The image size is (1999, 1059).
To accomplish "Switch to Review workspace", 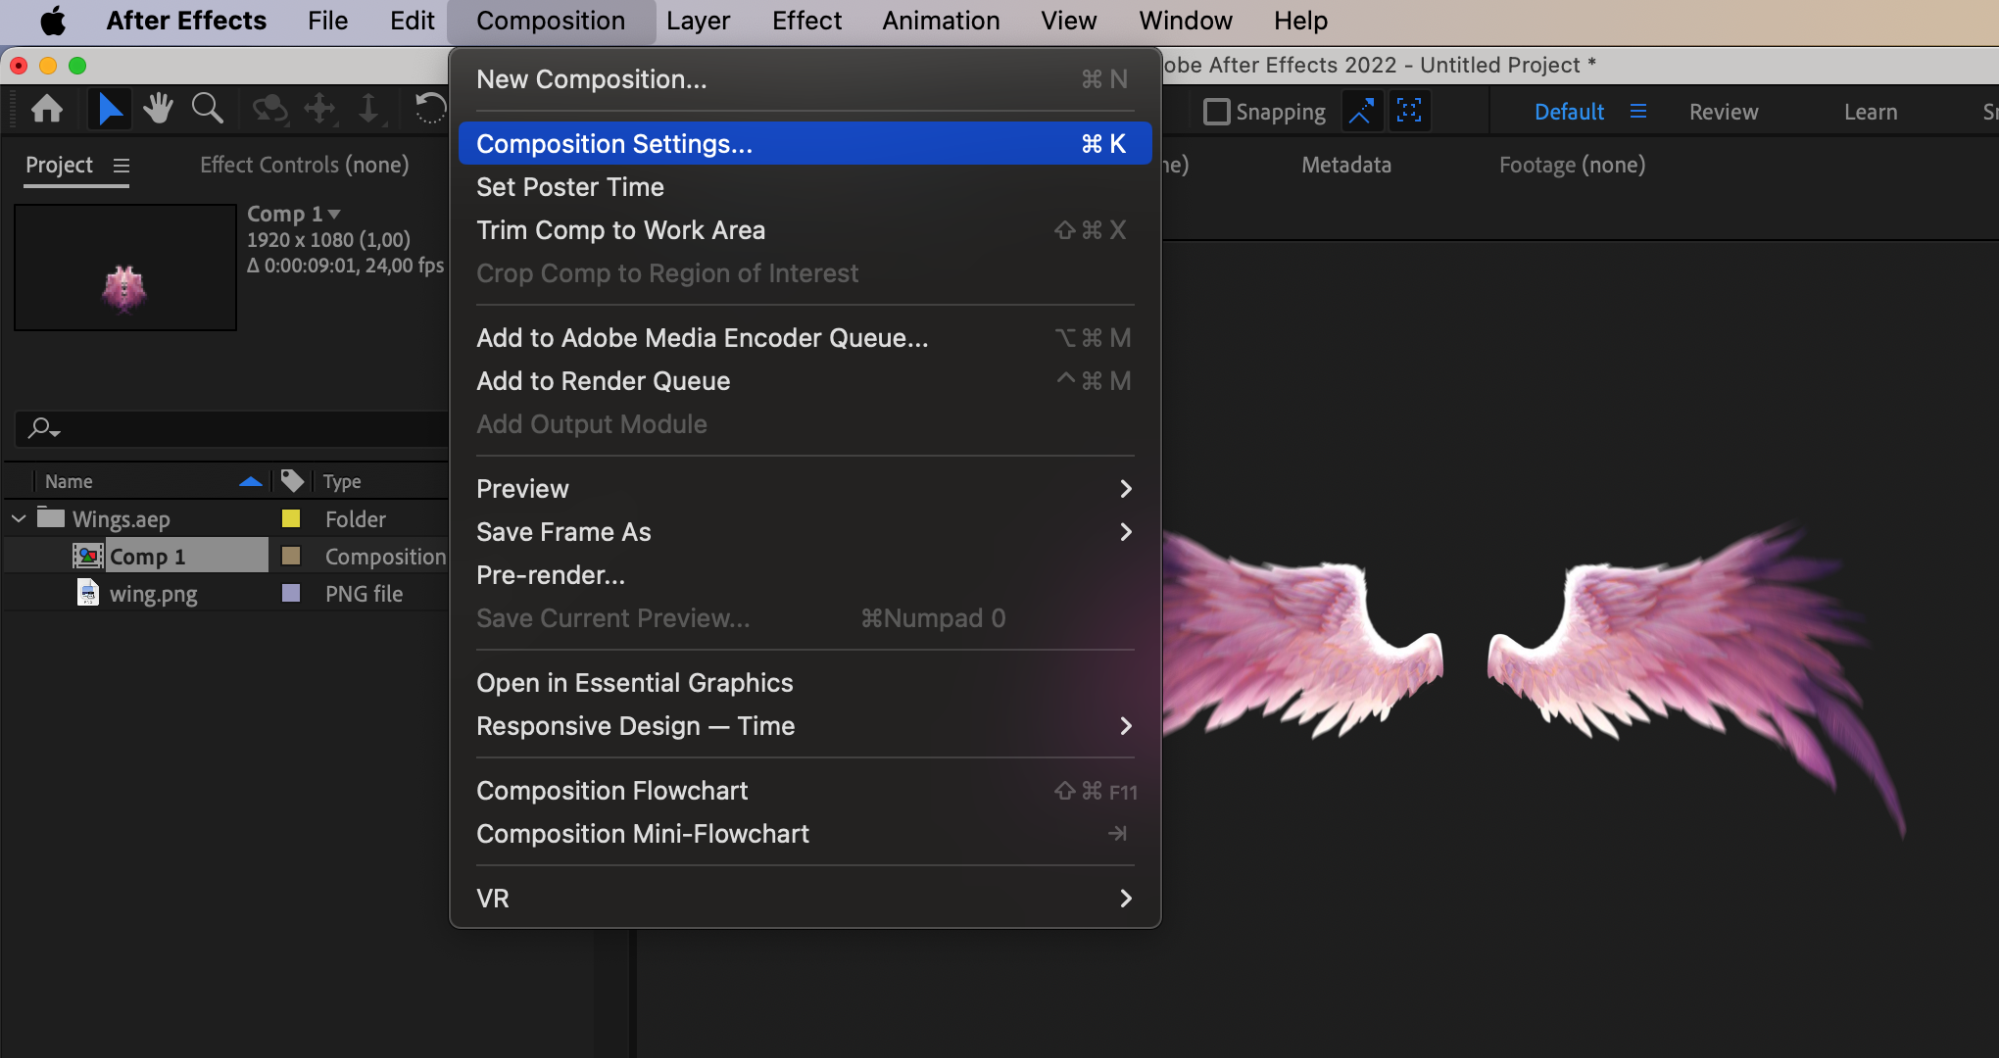I will point(1723,112).
